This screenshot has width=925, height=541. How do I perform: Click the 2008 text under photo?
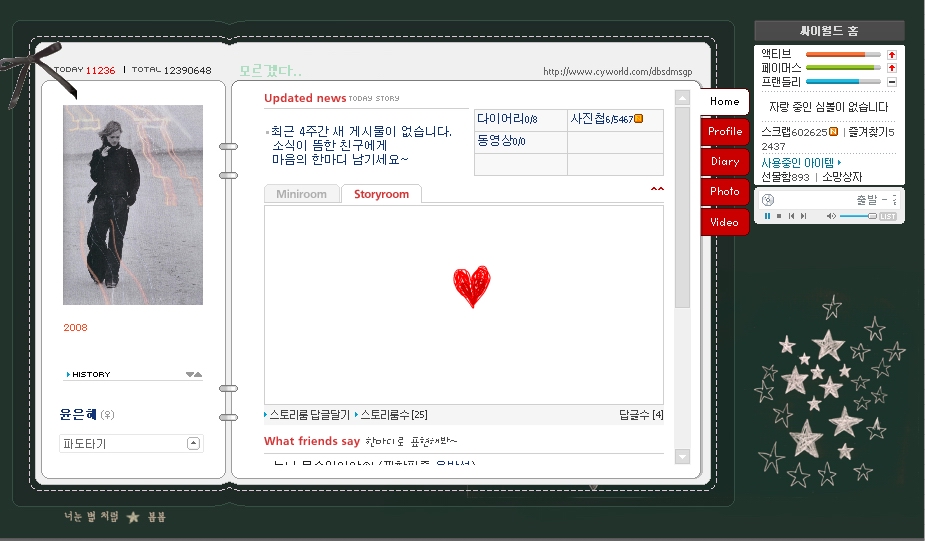[76, 327]
